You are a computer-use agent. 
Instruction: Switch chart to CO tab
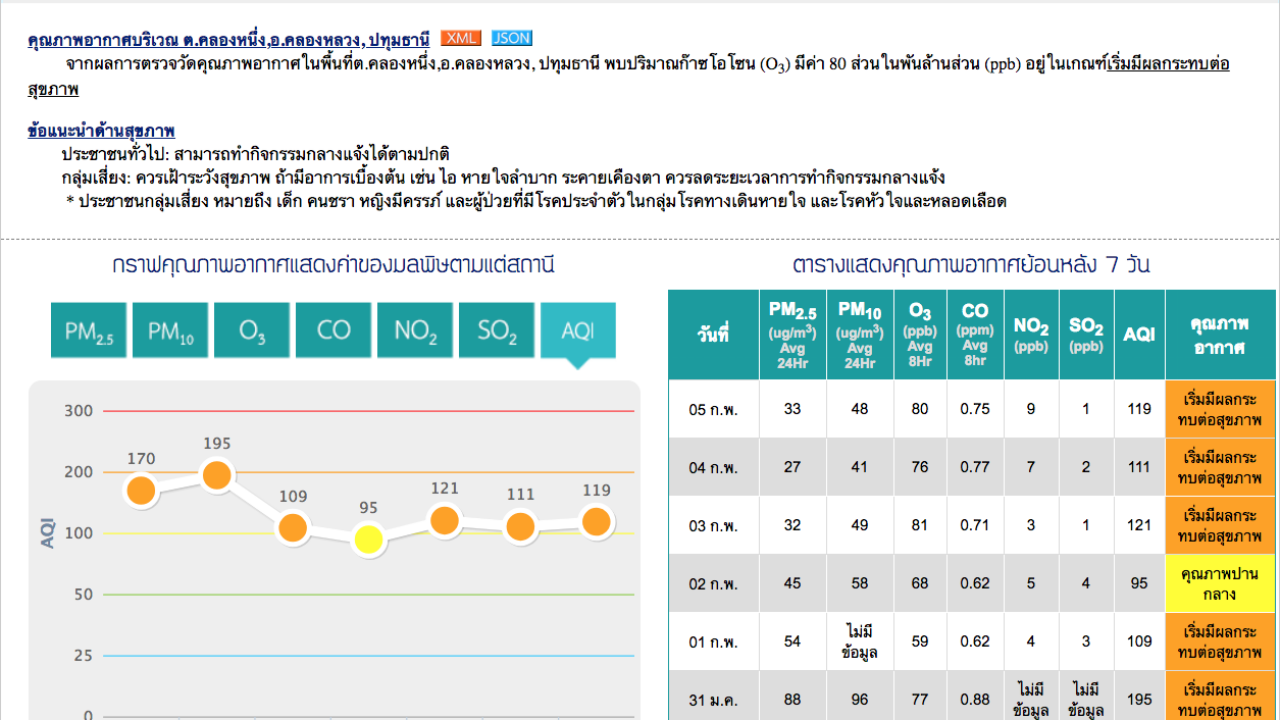tap(333, 331)
